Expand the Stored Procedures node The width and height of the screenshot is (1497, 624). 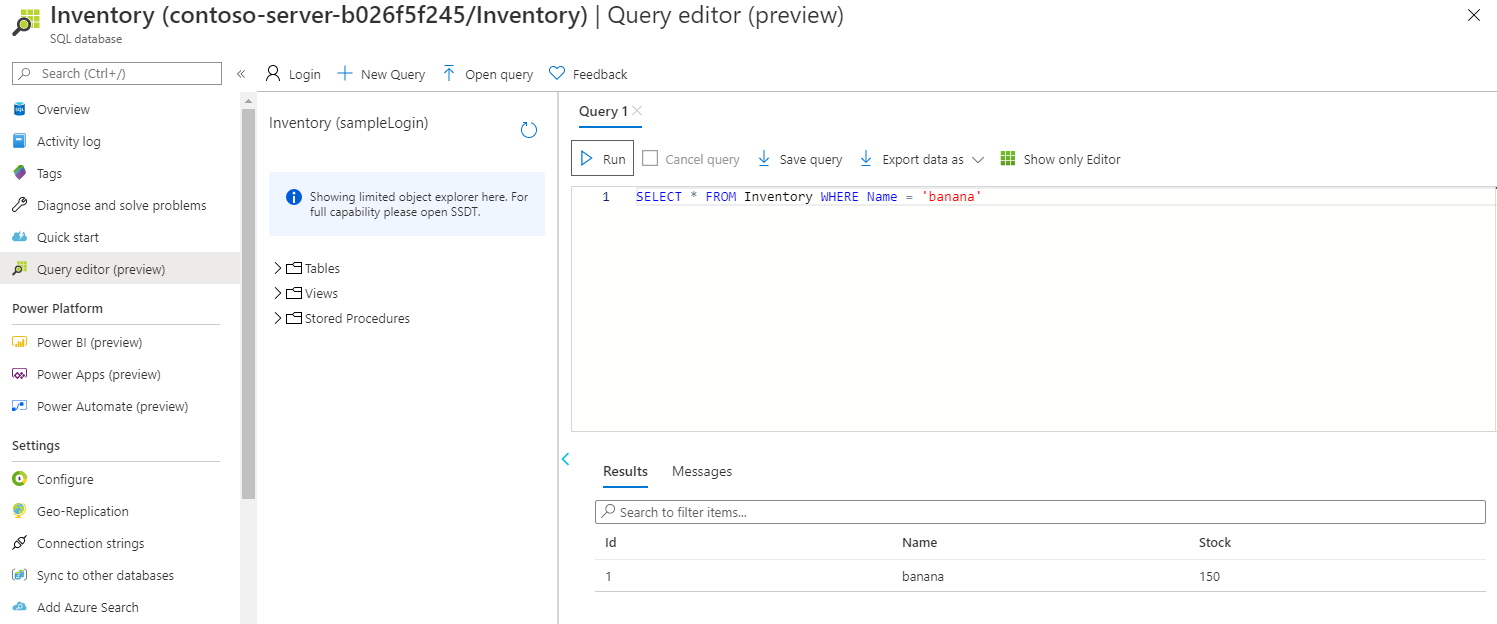click(278, 317)
